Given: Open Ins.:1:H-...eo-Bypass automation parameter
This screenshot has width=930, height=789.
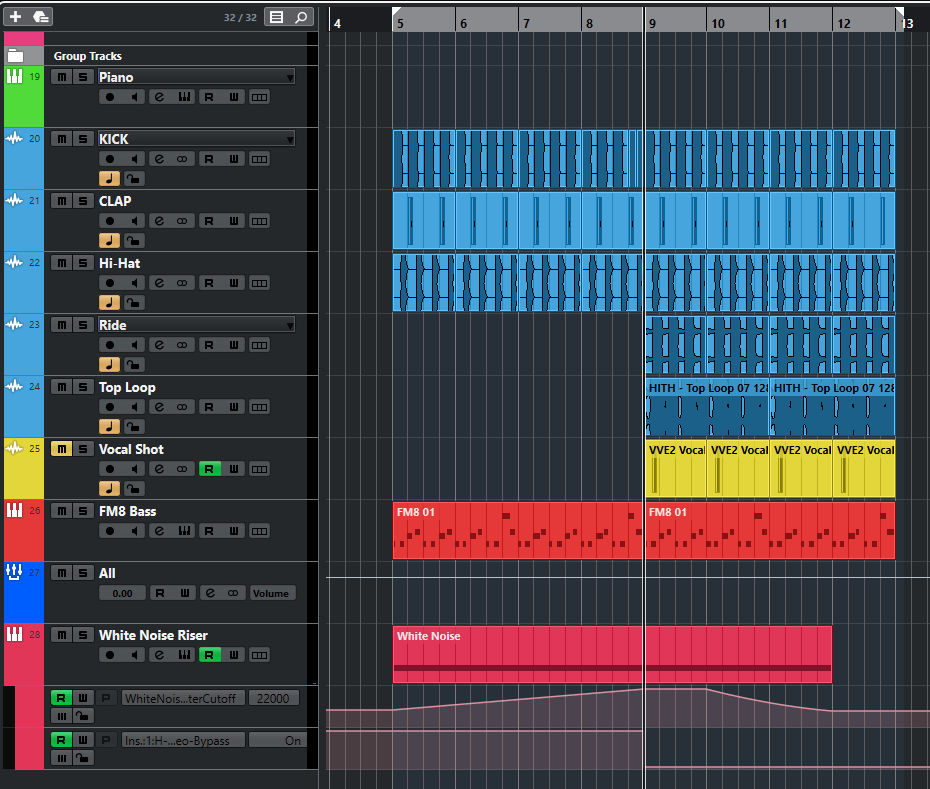Looking at the screenshot, I should point(183,741).
